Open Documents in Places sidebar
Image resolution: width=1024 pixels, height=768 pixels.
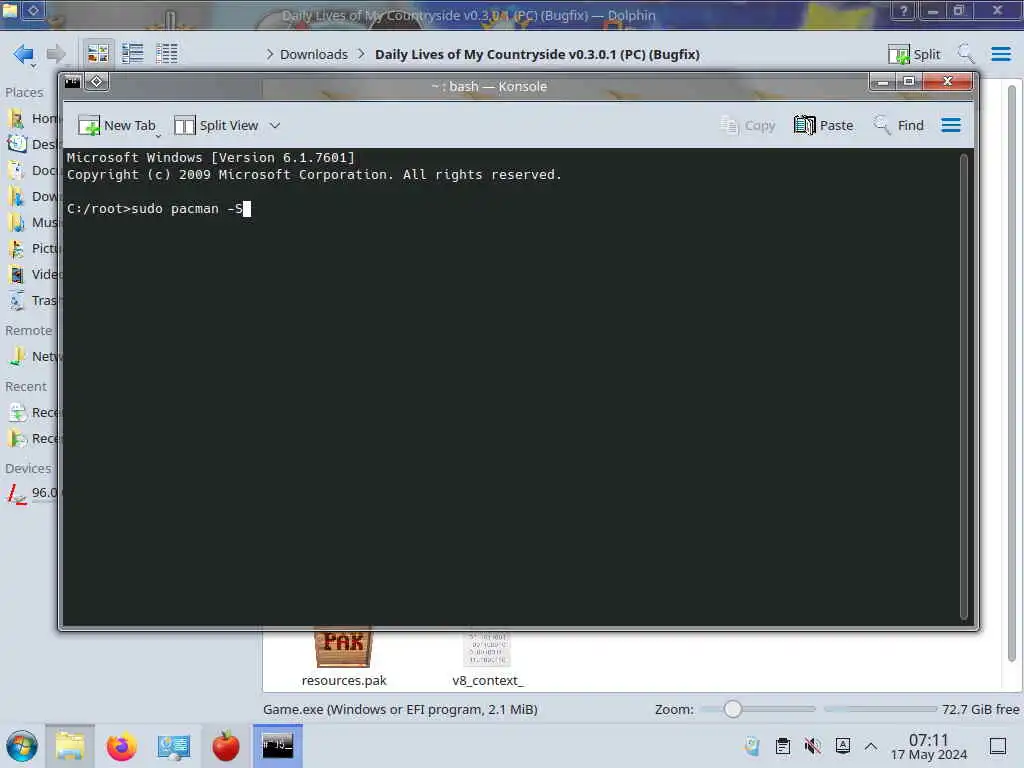click(33, 170)
